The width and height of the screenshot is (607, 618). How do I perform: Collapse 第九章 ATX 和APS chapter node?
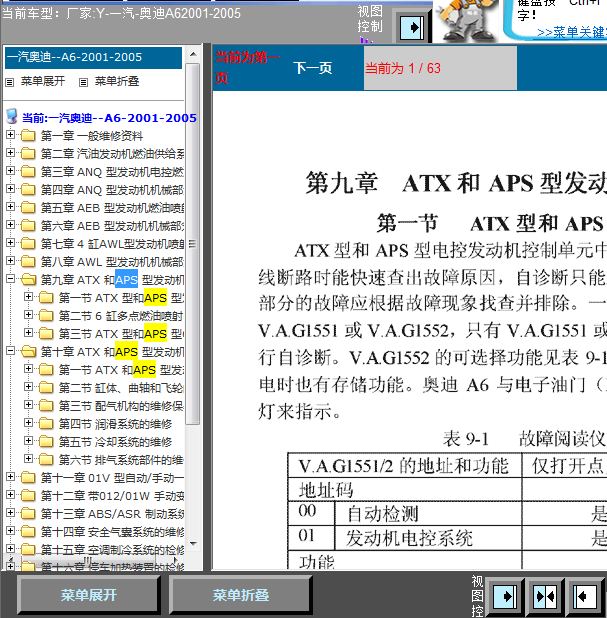point(11,279)
